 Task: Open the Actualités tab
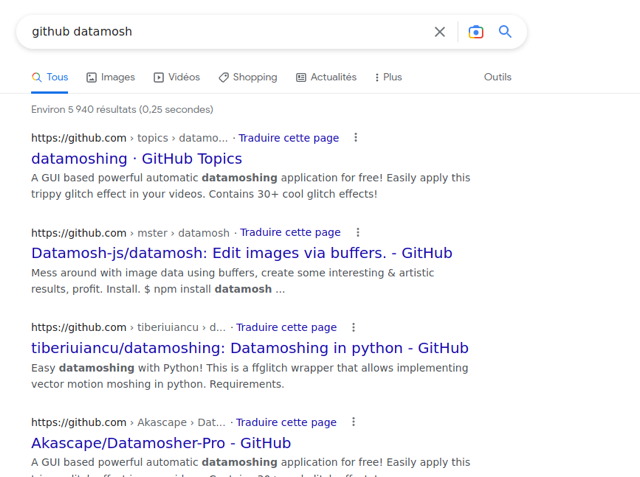(x=326, y=77)
